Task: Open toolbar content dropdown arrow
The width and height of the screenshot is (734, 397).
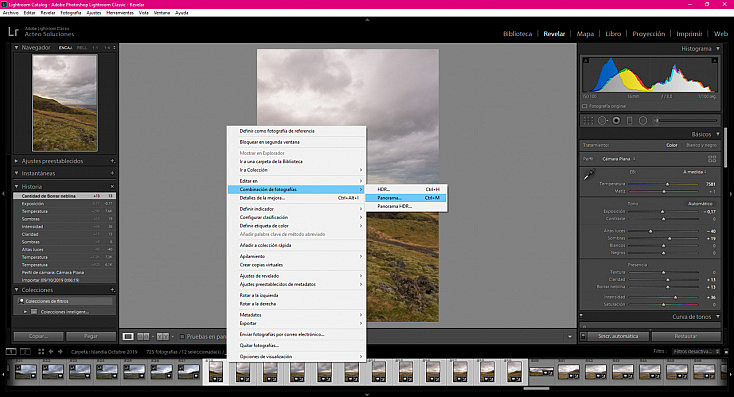Action: (570, 336)
